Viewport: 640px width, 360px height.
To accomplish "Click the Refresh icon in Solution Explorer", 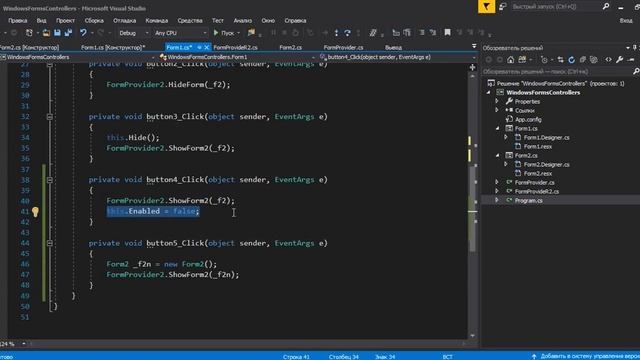I will pyautogui.click(x=571, y=60).
